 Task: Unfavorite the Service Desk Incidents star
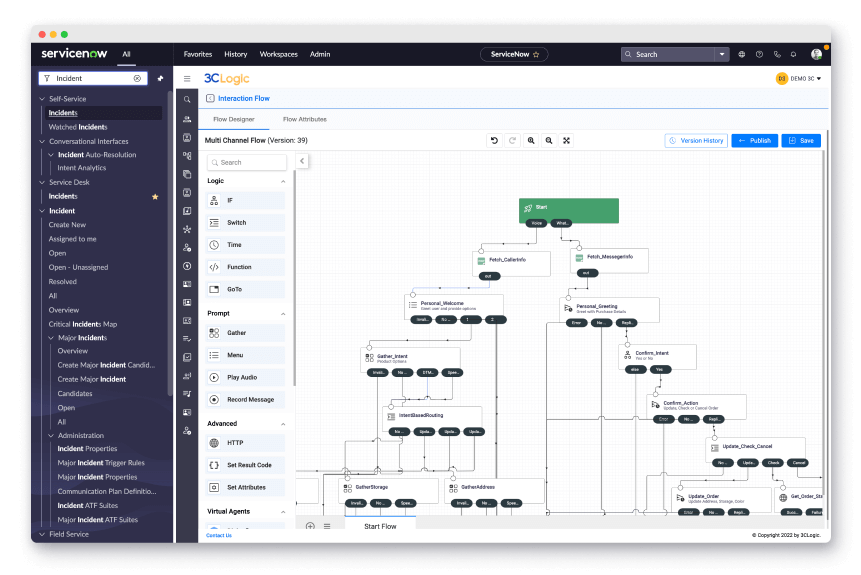155,197
